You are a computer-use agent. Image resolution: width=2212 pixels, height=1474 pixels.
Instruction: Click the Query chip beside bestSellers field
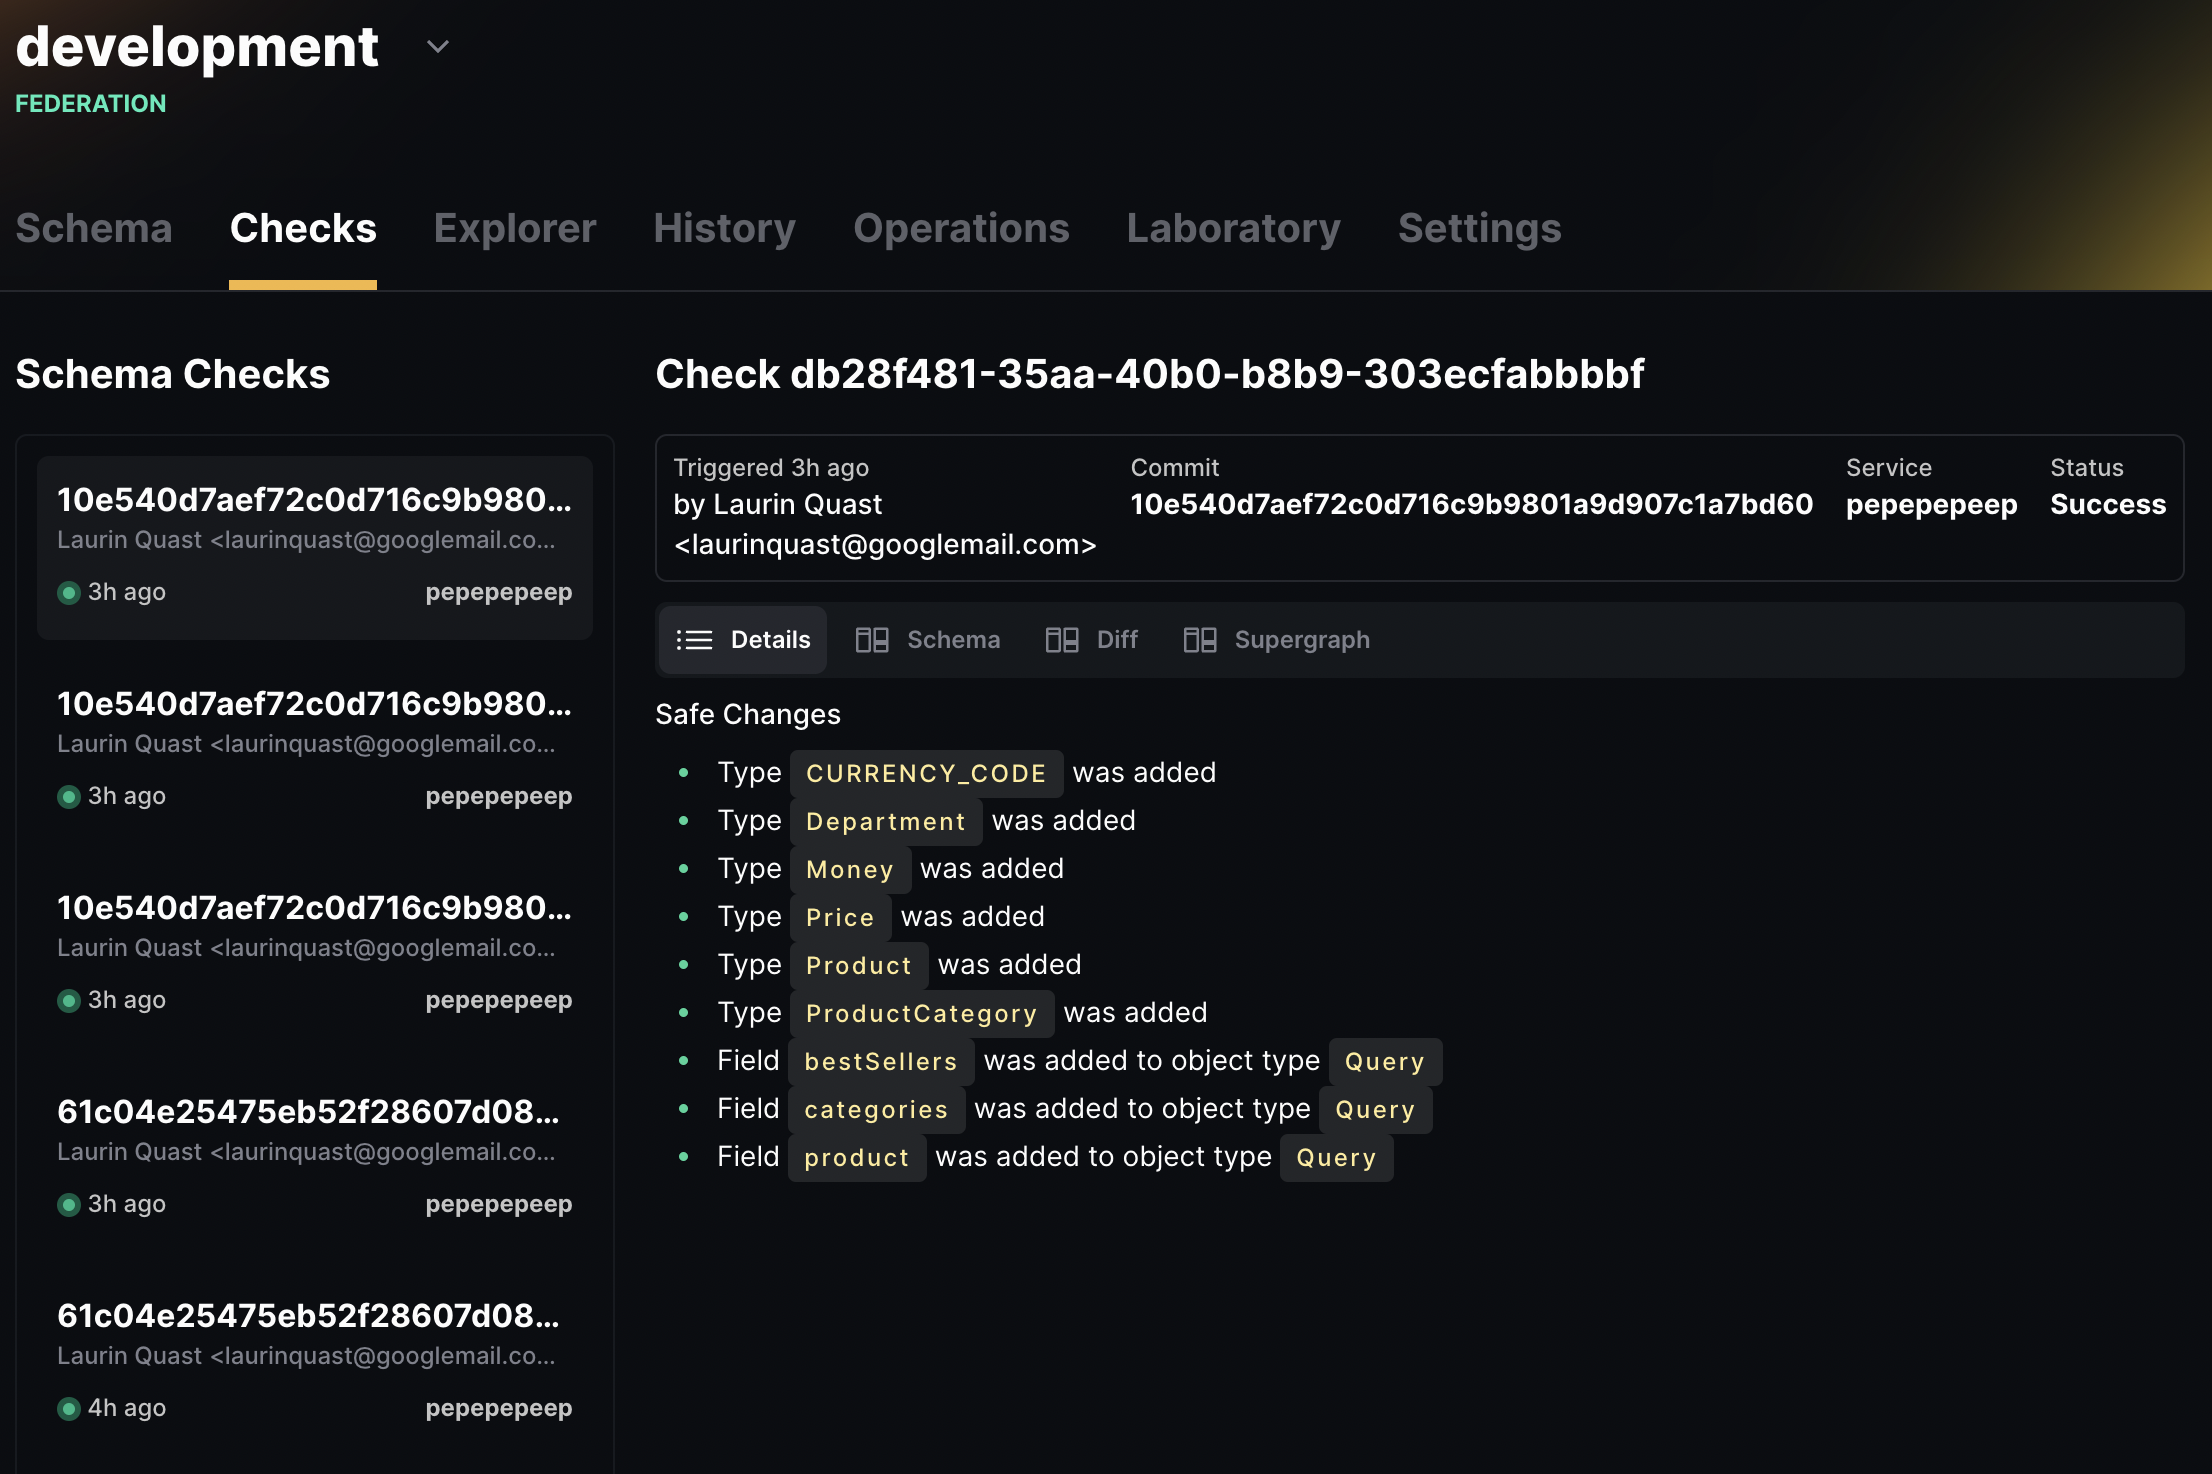[1385, 1061]
